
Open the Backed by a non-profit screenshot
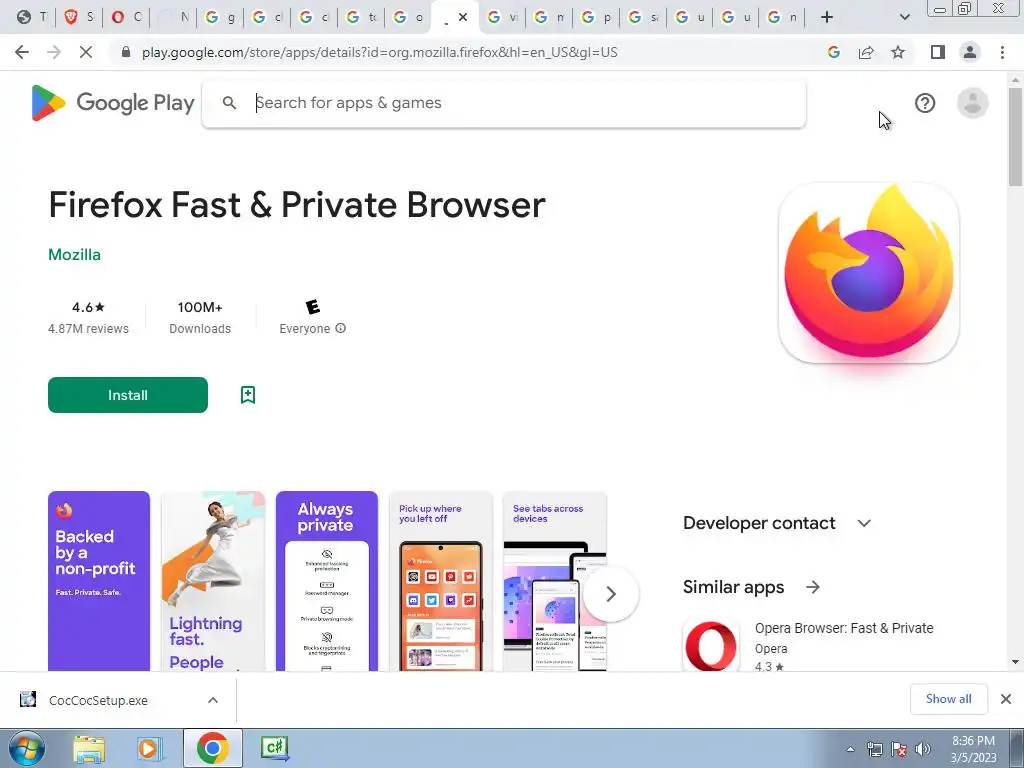pos(99,581)
